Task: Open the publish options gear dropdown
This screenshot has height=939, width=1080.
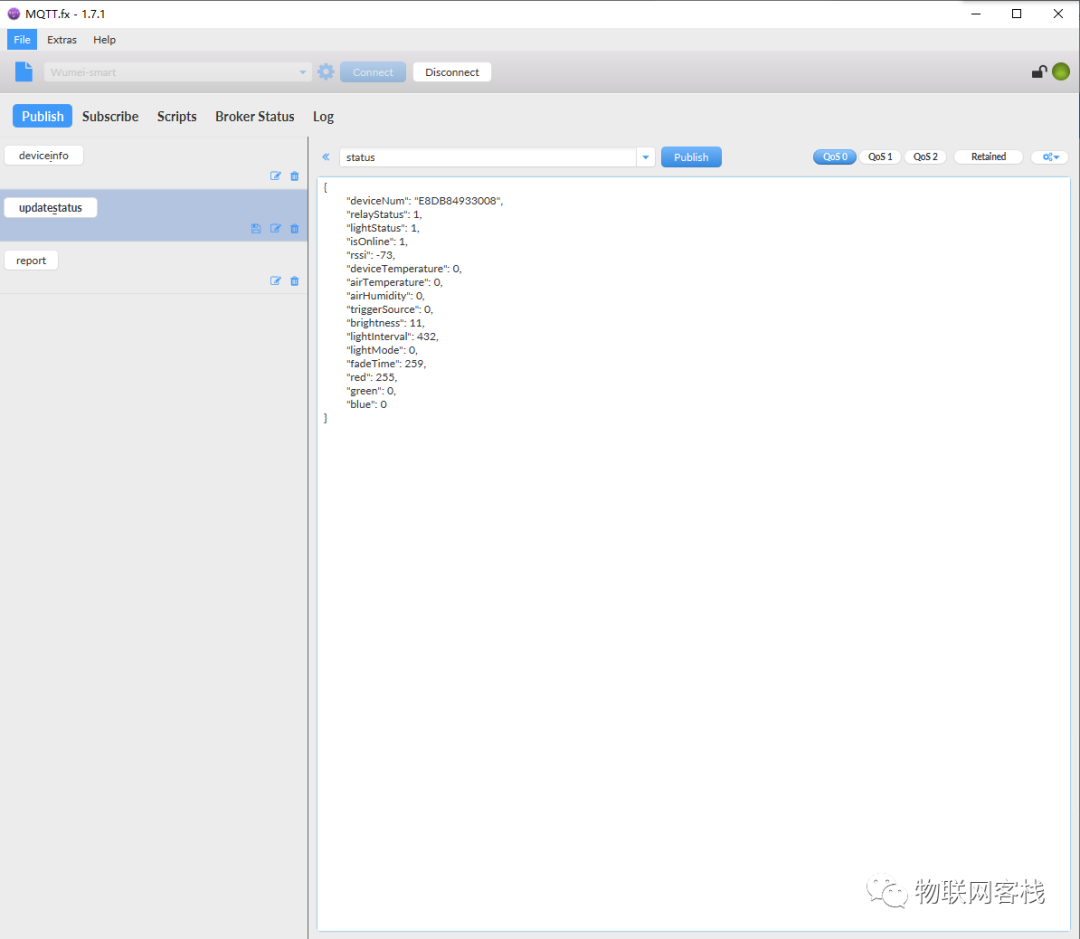Action: [1050, 157]
